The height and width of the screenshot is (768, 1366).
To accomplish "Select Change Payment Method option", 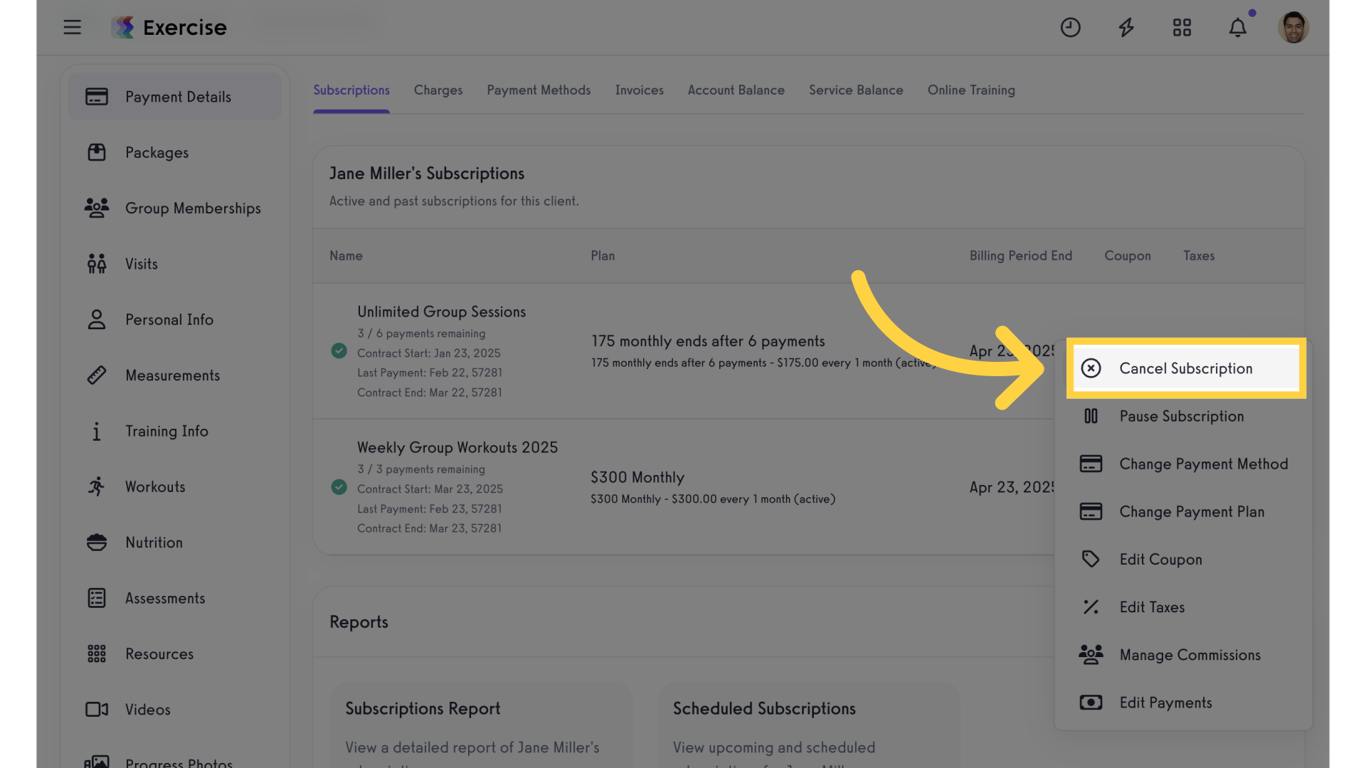I will point(1203,464).
